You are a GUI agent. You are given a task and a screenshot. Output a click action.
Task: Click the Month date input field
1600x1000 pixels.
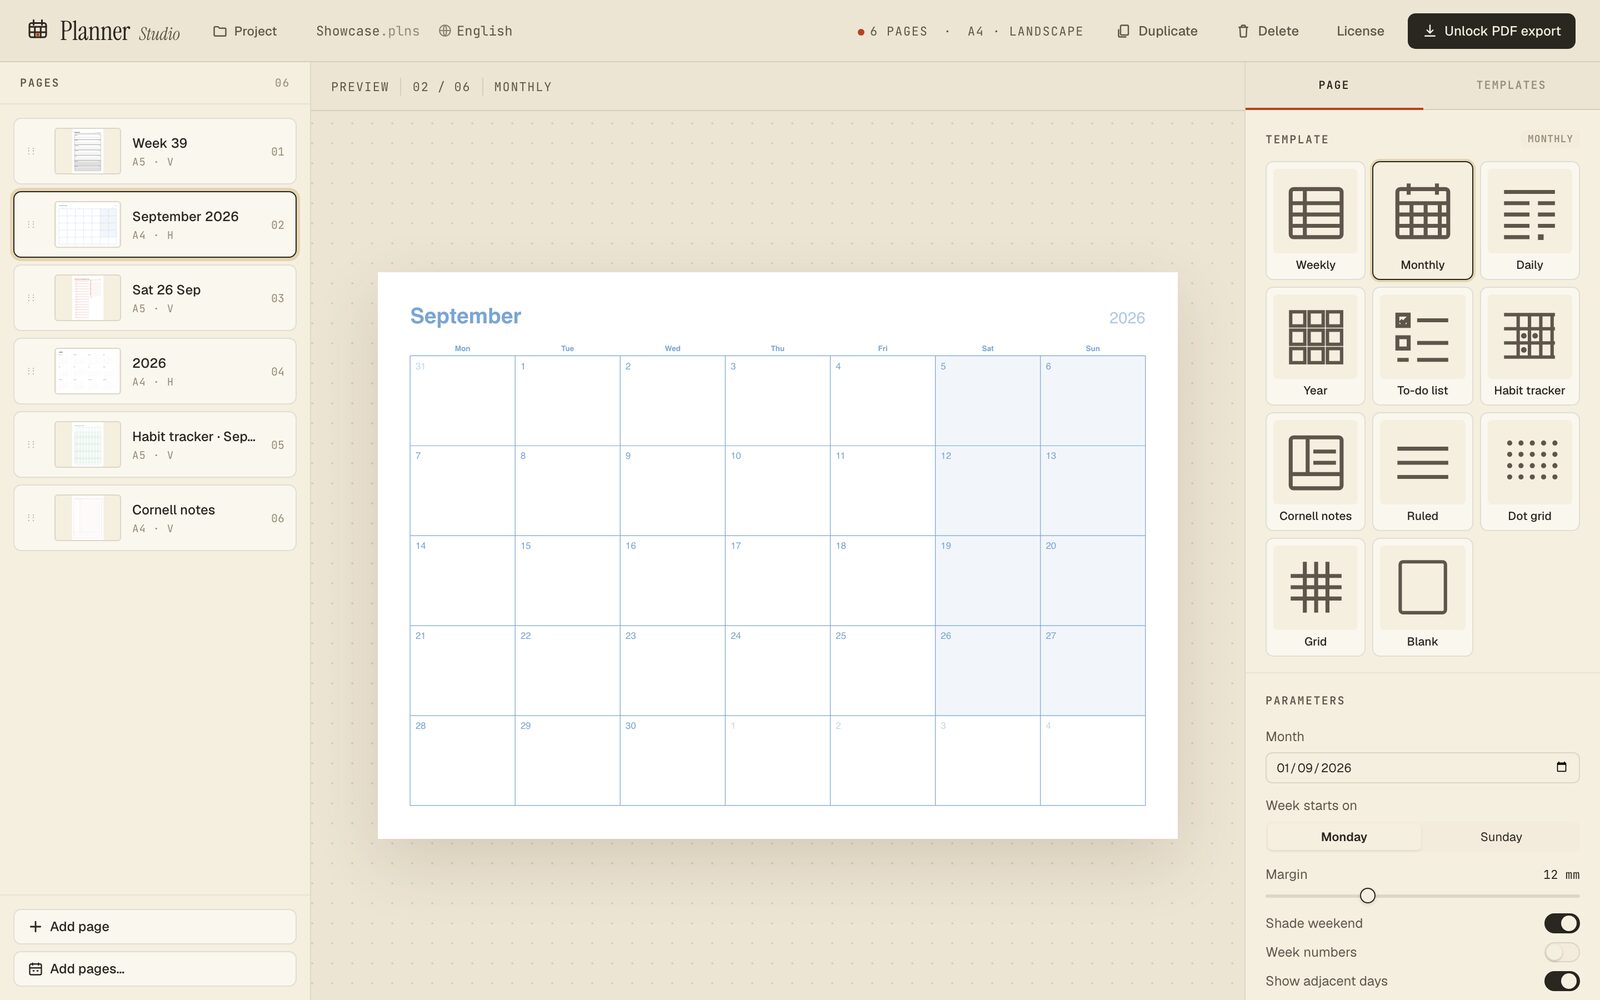tap(1422, 767)
